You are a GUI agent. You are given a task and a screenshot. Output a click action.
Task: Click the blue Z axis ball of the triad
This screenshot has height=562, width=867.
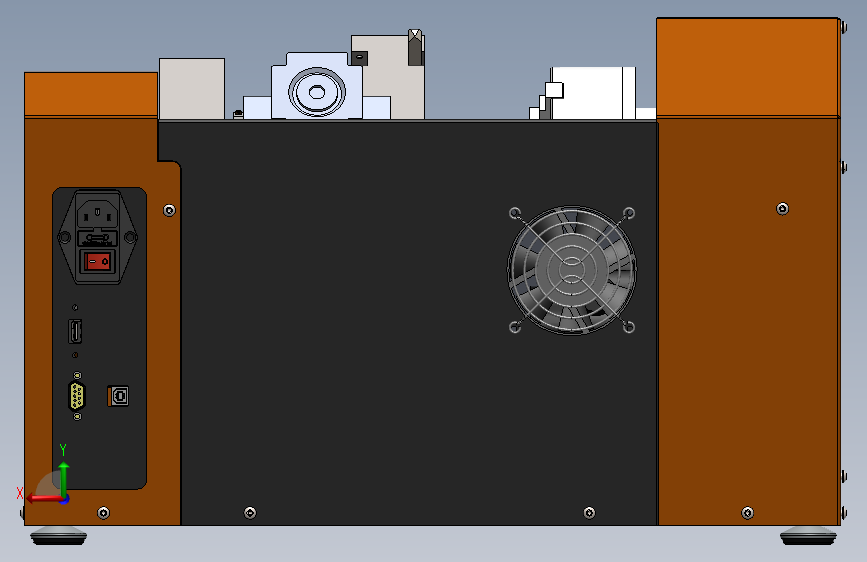(65, 499)
